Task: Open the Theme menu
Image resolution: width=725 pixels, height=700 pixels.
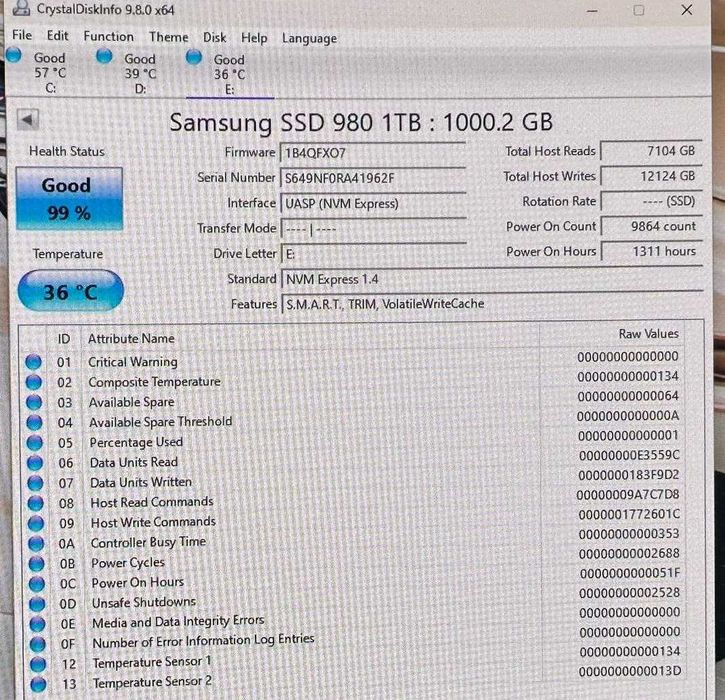Action: tap(168, 37)
